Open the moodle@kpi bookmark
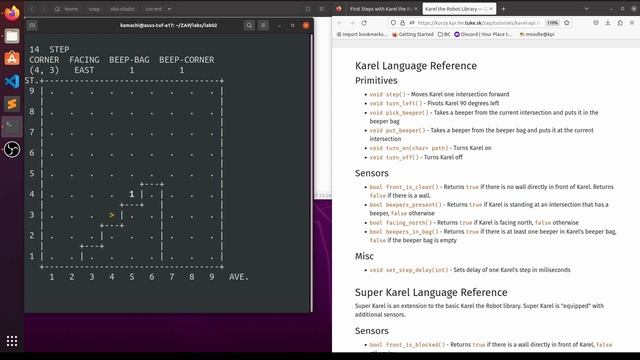Image resolution: width=640 pixels, height=360 pixels. coord(537,34)
